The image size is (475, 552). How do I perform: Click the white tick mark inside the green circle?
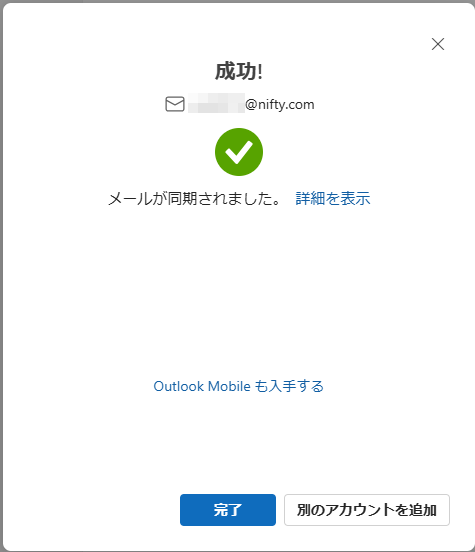239,152
